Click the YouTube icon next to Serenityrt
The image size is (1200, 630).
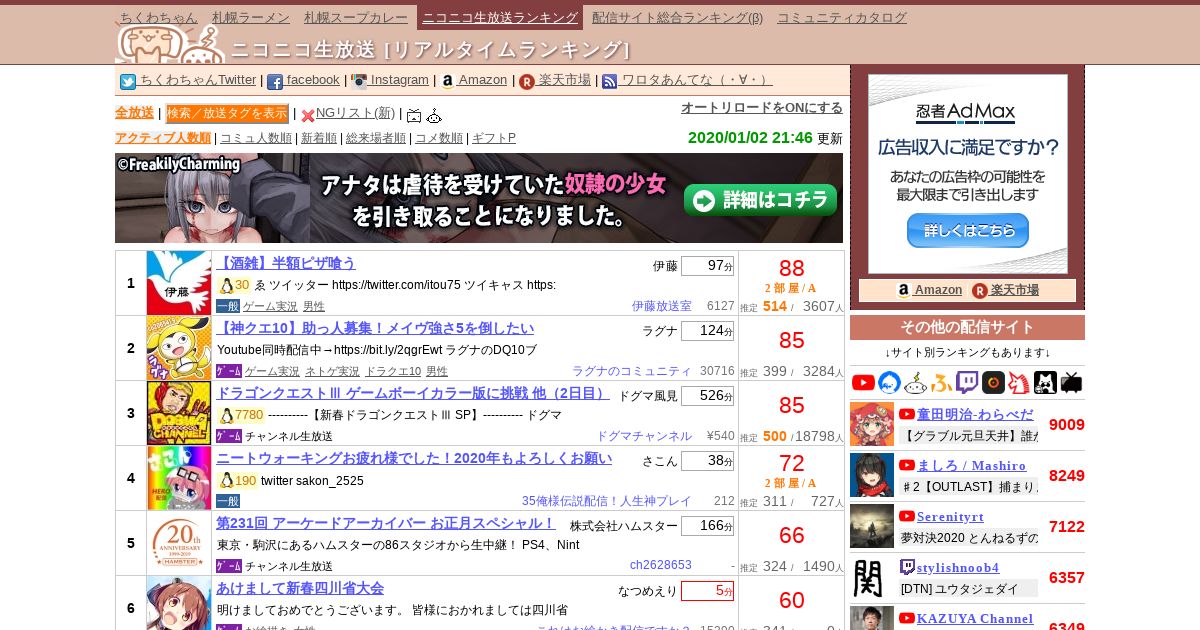[x=907, y=516]
